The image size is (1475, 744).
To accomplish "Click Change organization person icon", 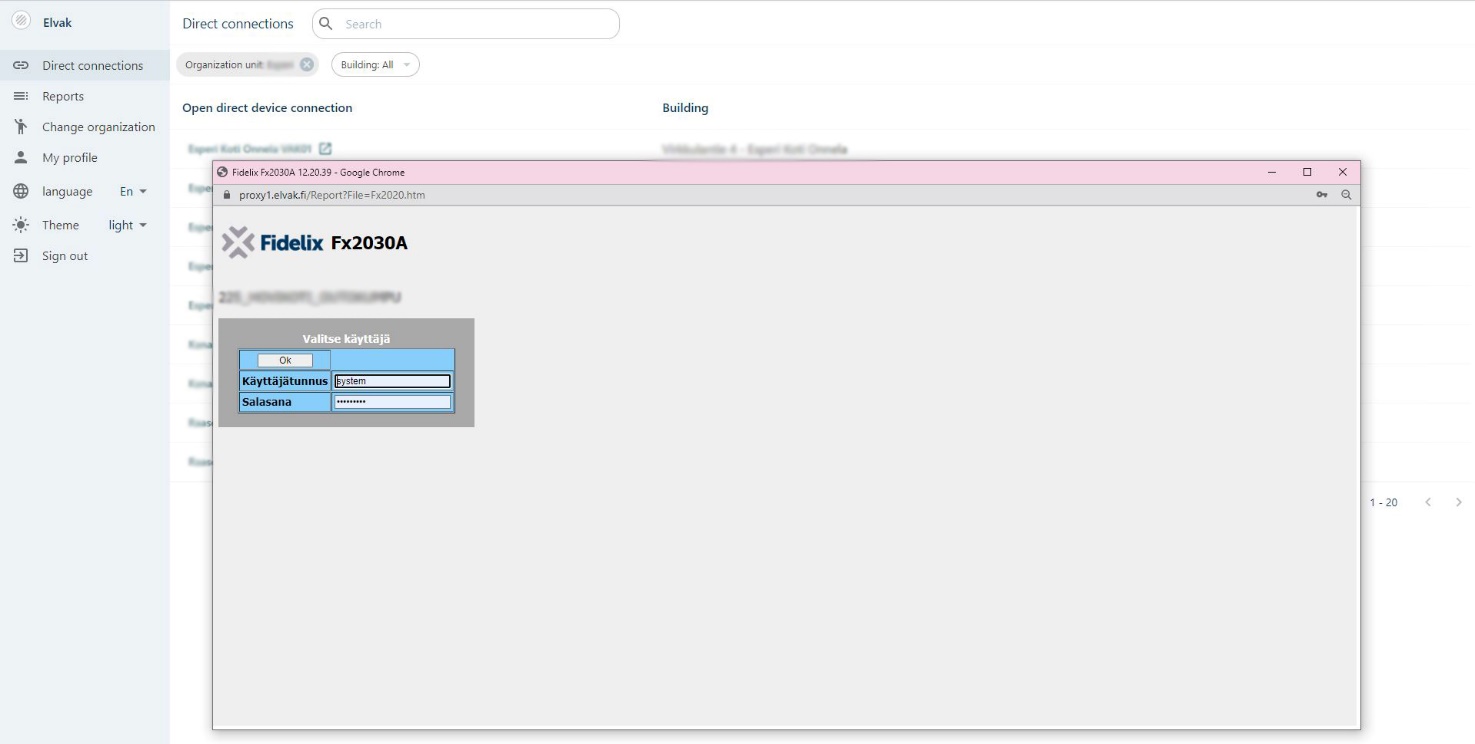I will [x=20, y=127].
